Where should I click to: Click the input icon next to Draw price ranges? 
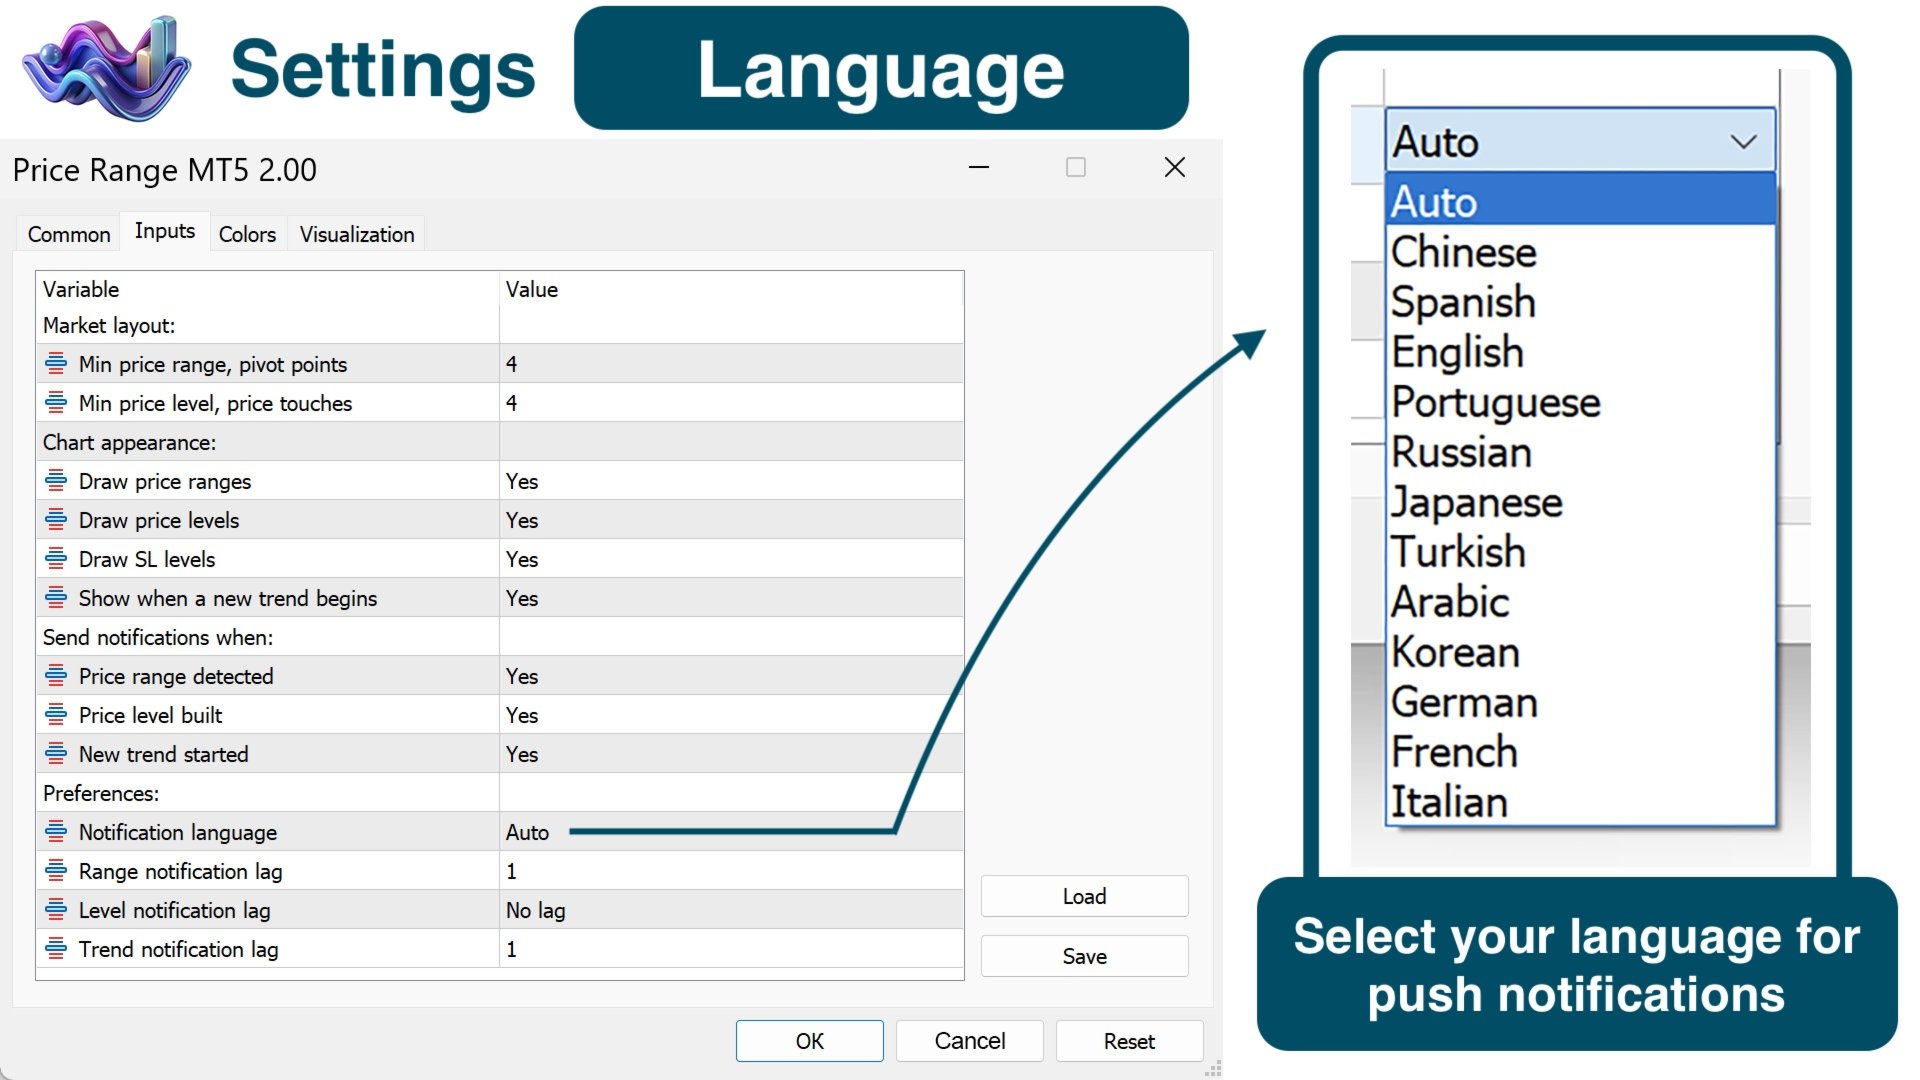coord(56,481)
